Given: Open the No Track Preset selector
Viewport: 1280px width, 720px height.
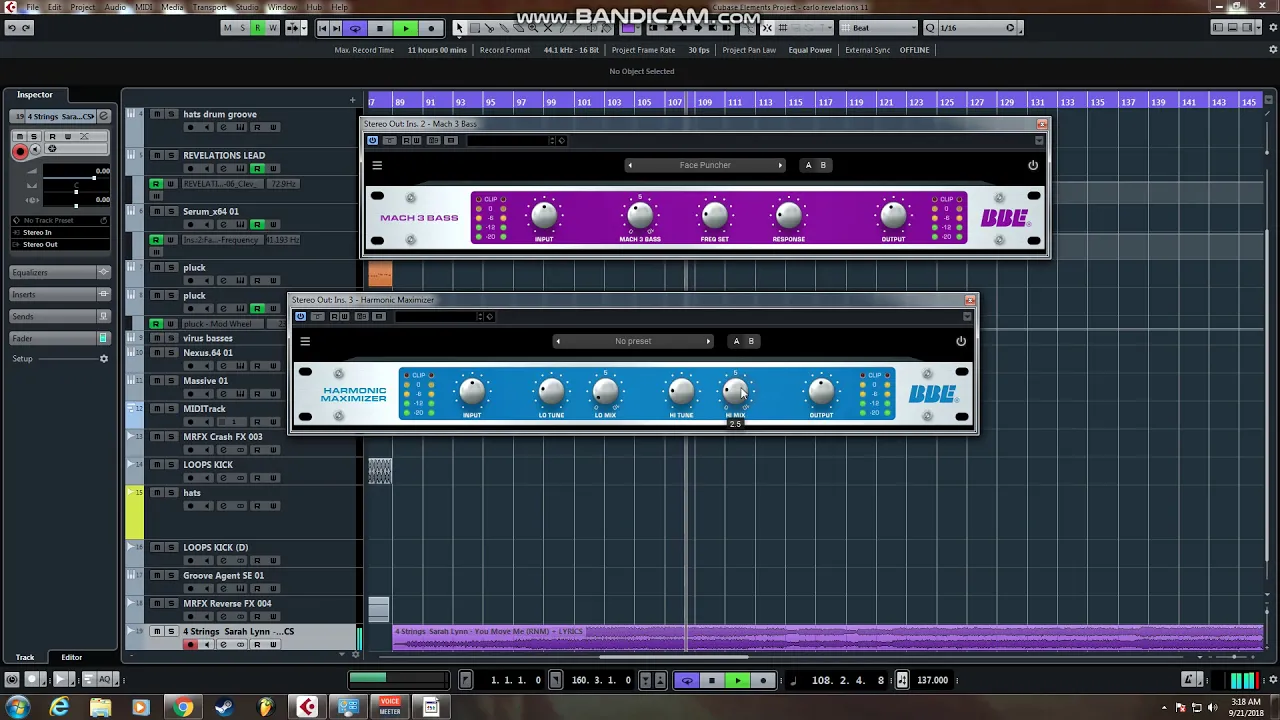Looking at the screenshot, I should (x=62, y=220).
